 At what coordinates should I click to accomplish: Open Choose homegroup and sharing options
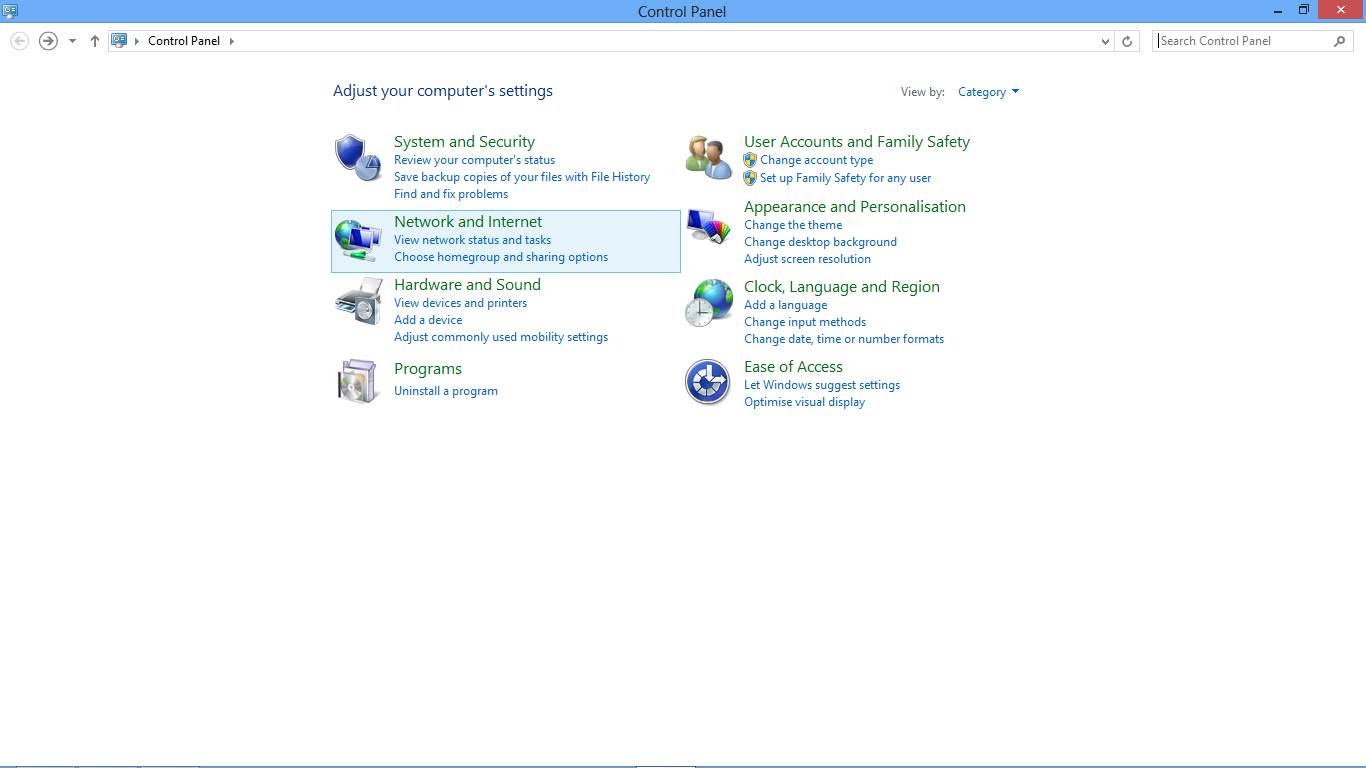point(501,257)
